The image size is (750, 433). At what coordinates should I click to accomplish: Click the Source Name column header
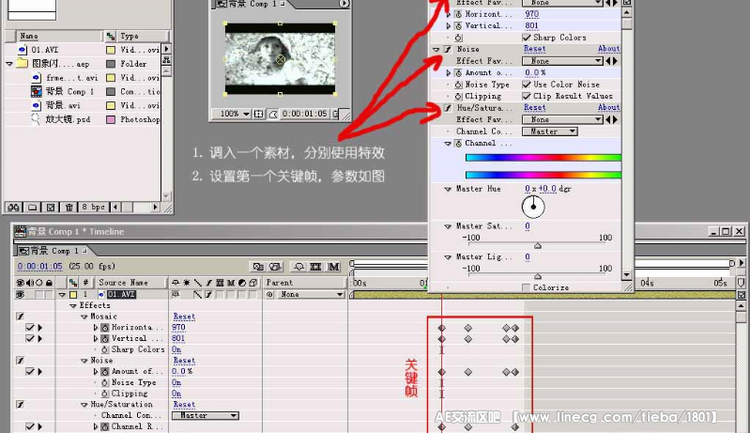pyautogui.click(x=131, y=283)
